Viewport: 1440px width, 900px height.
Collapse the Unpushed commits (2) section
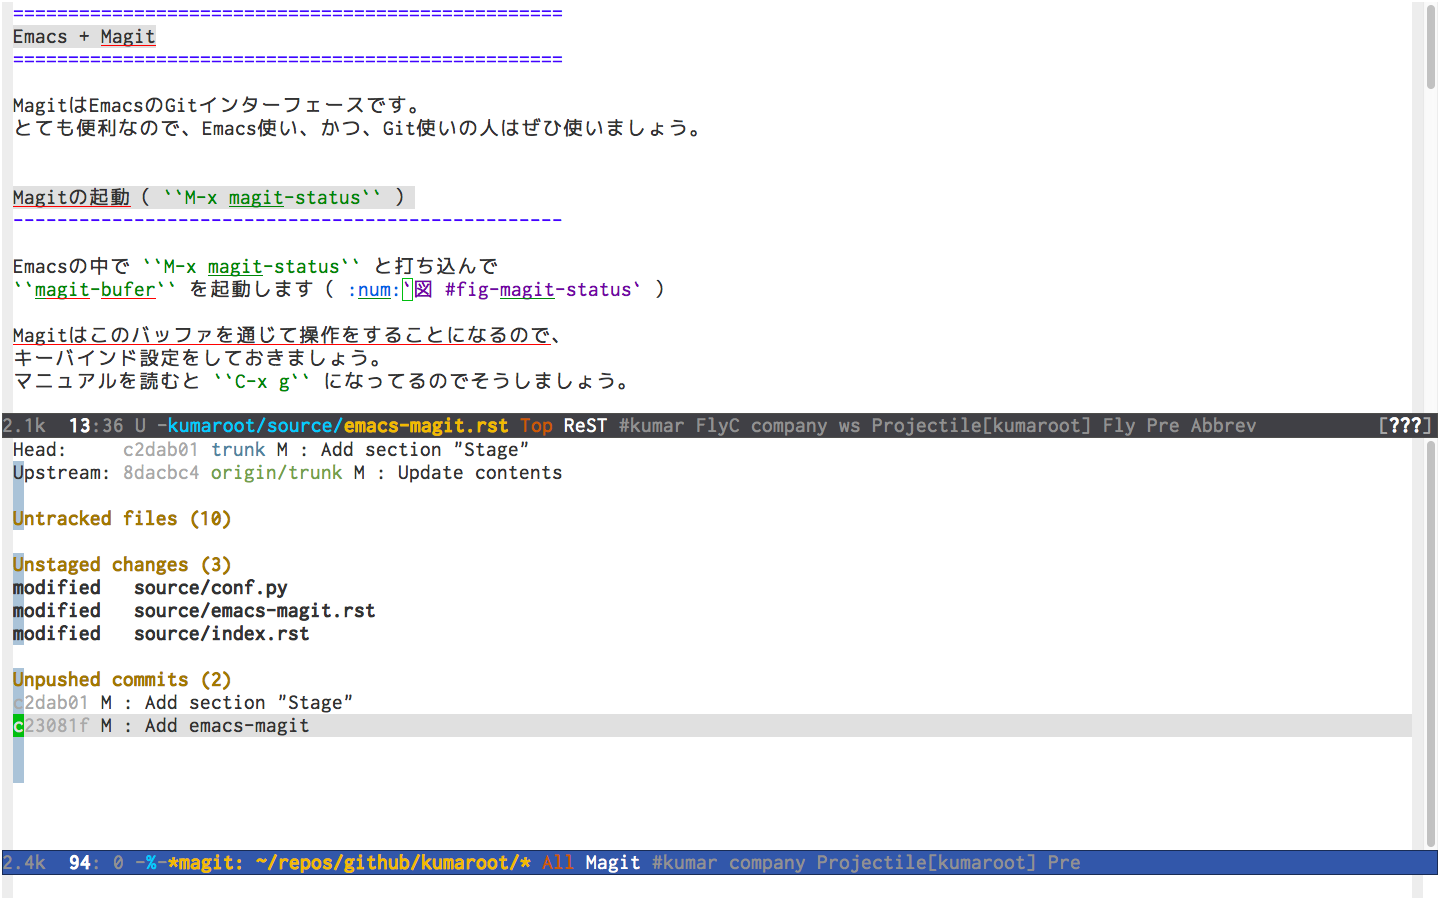pyautogui.click(x=122, y=680)
